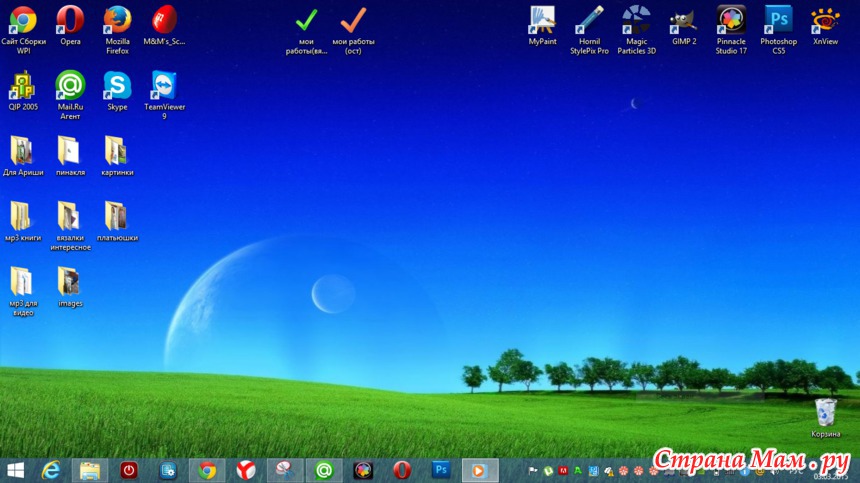860x483 pixels.
Task: Click the red power button taskbar icon
Action: [x=129, y=470]
